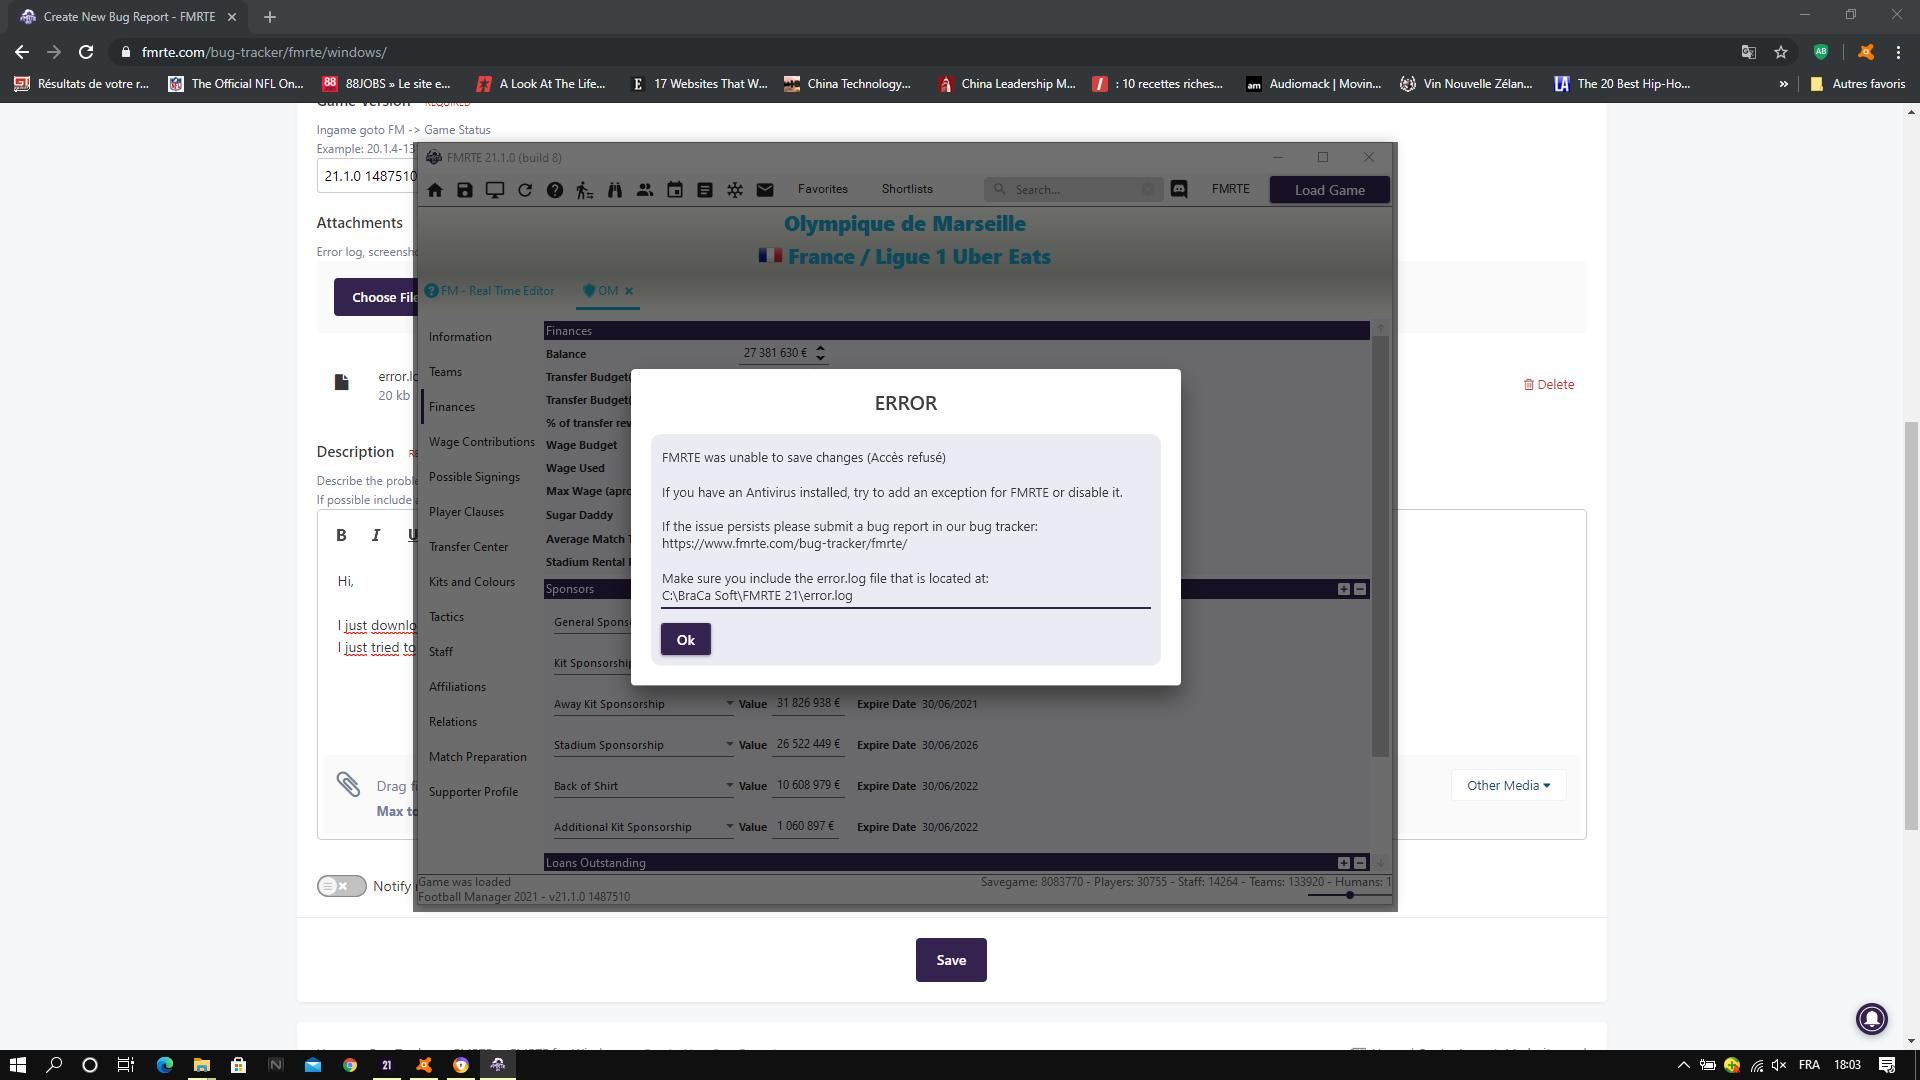Click the notes list icon in FMRTE toolbar

[x=705, y=190]
